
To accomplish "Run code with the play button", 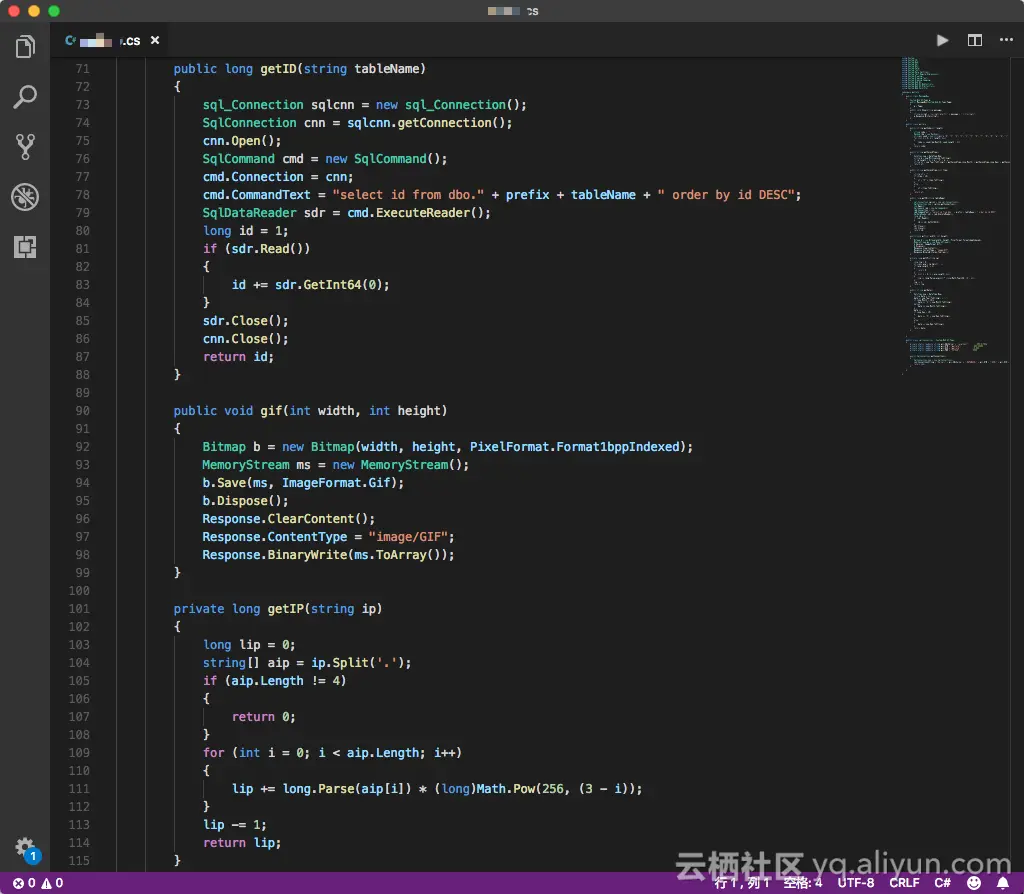I will tap(942, 40).
